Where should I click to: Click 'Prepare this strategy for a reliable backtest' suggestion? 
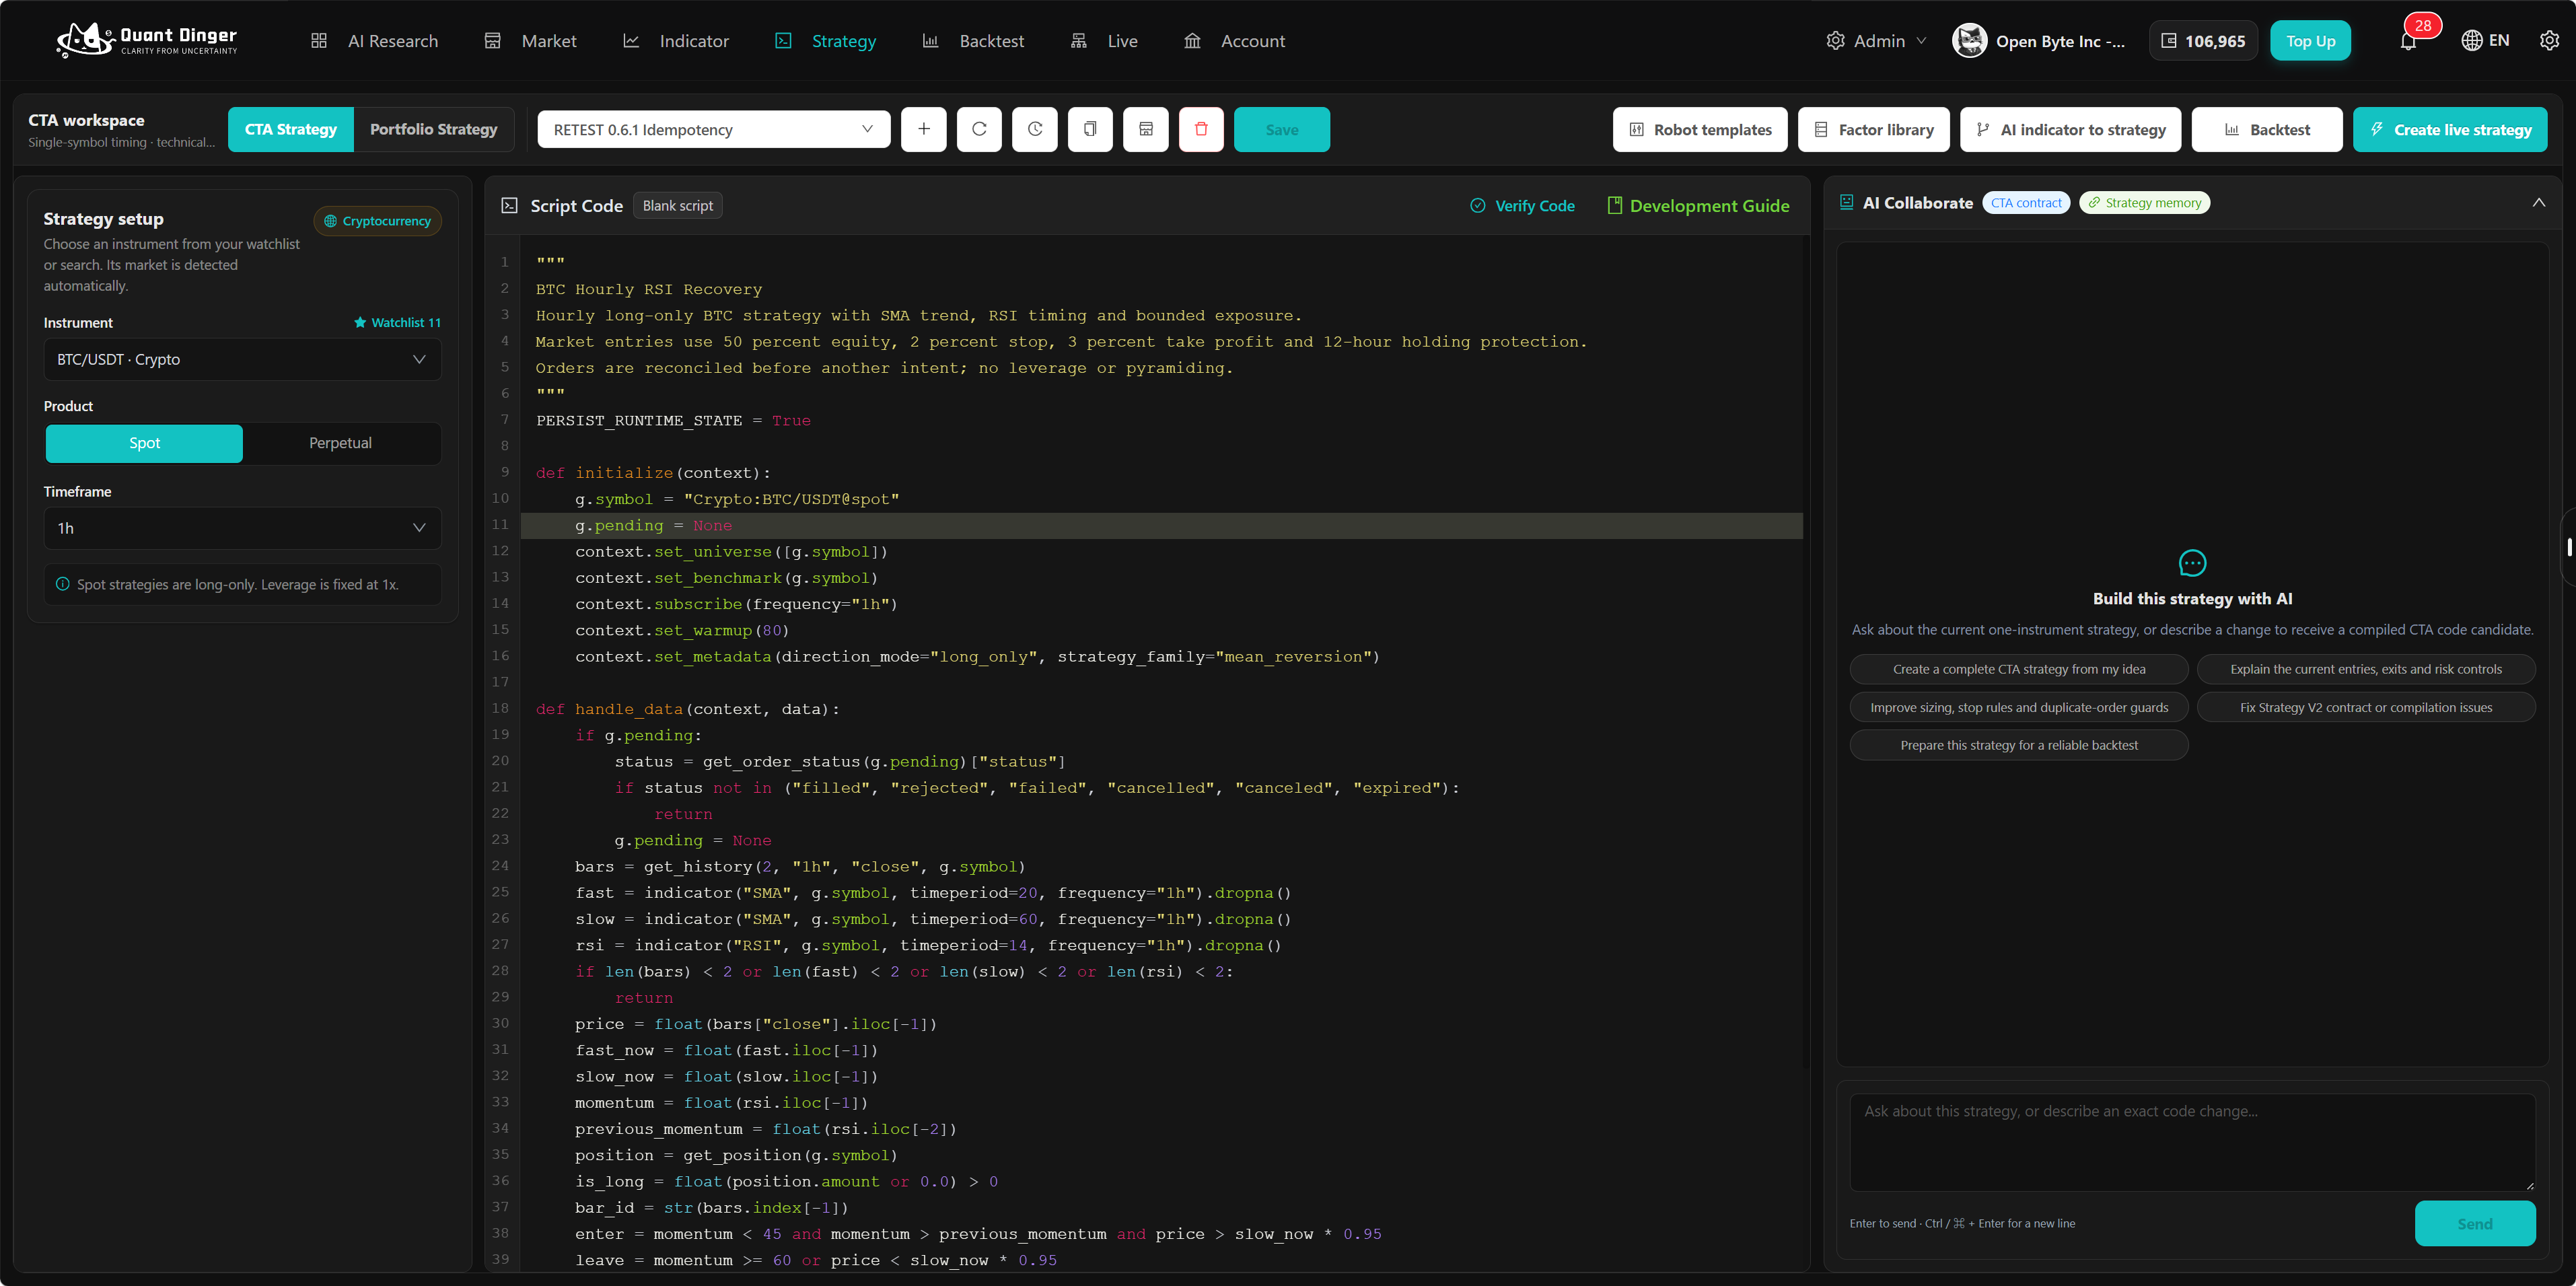[x=2019, y=745]
